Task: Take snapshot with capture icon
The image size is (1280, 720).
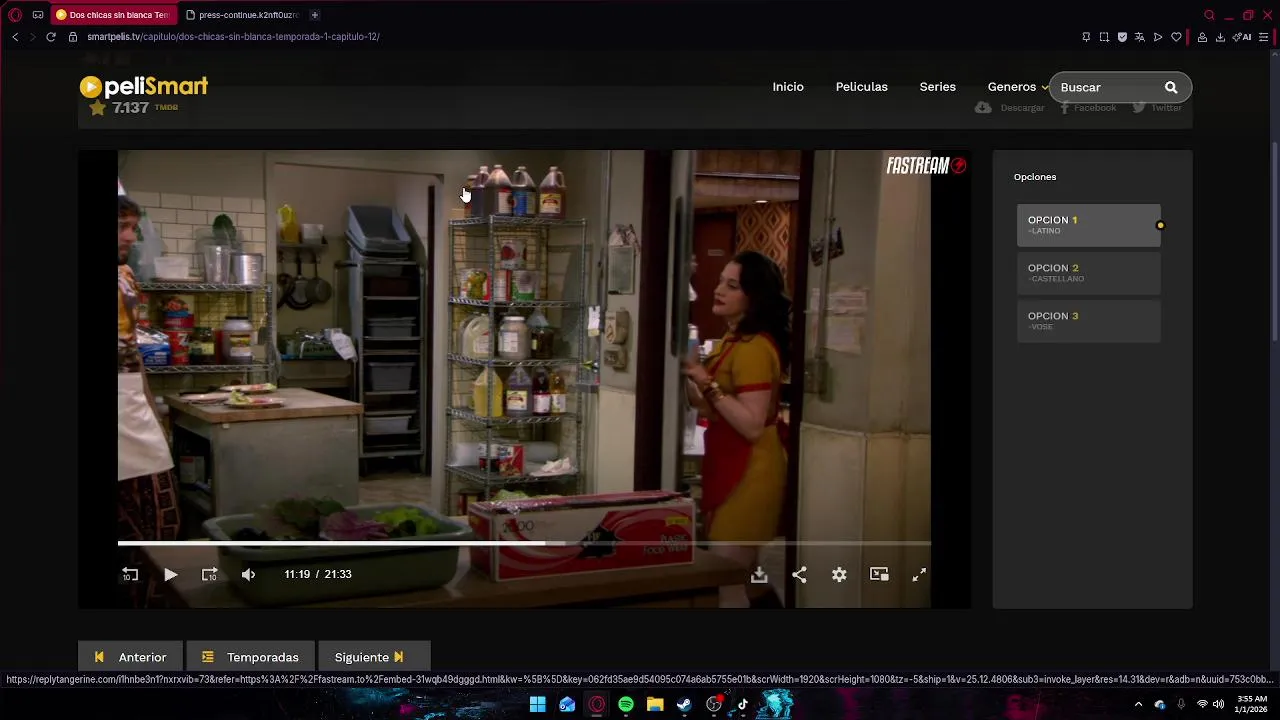Action: [x=1104, y=37]
